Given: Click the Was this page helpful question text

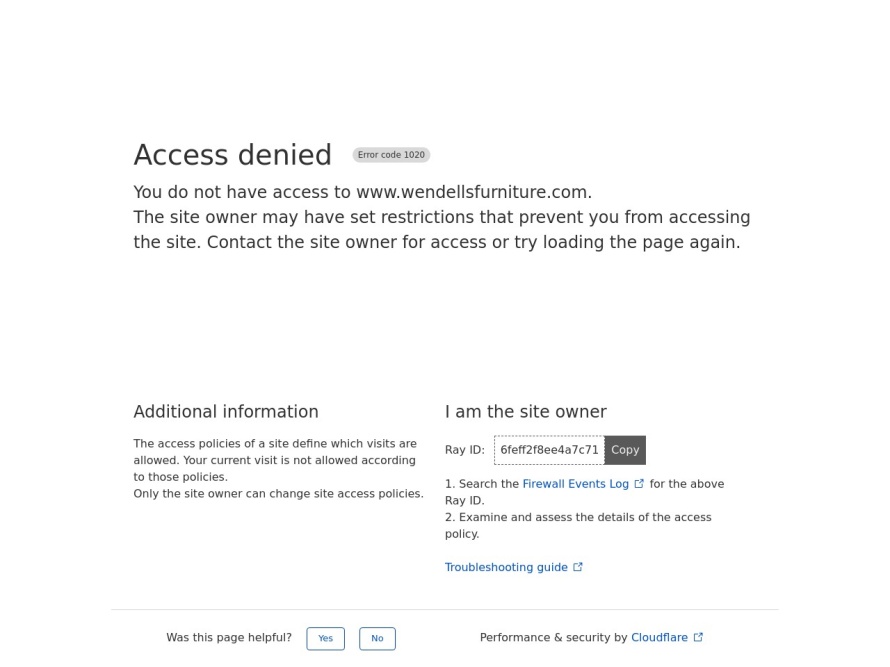Looking at the screenshot, I should coord(229,638).
